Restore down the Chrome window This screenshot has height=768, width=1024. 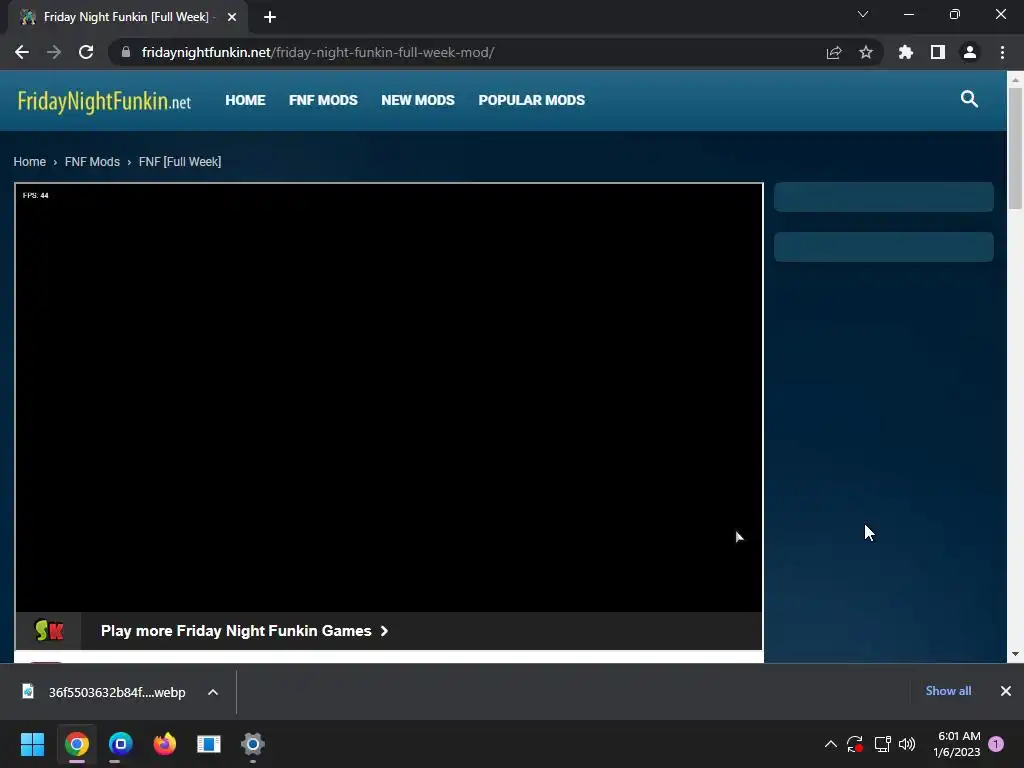click(x=954, y=14)
